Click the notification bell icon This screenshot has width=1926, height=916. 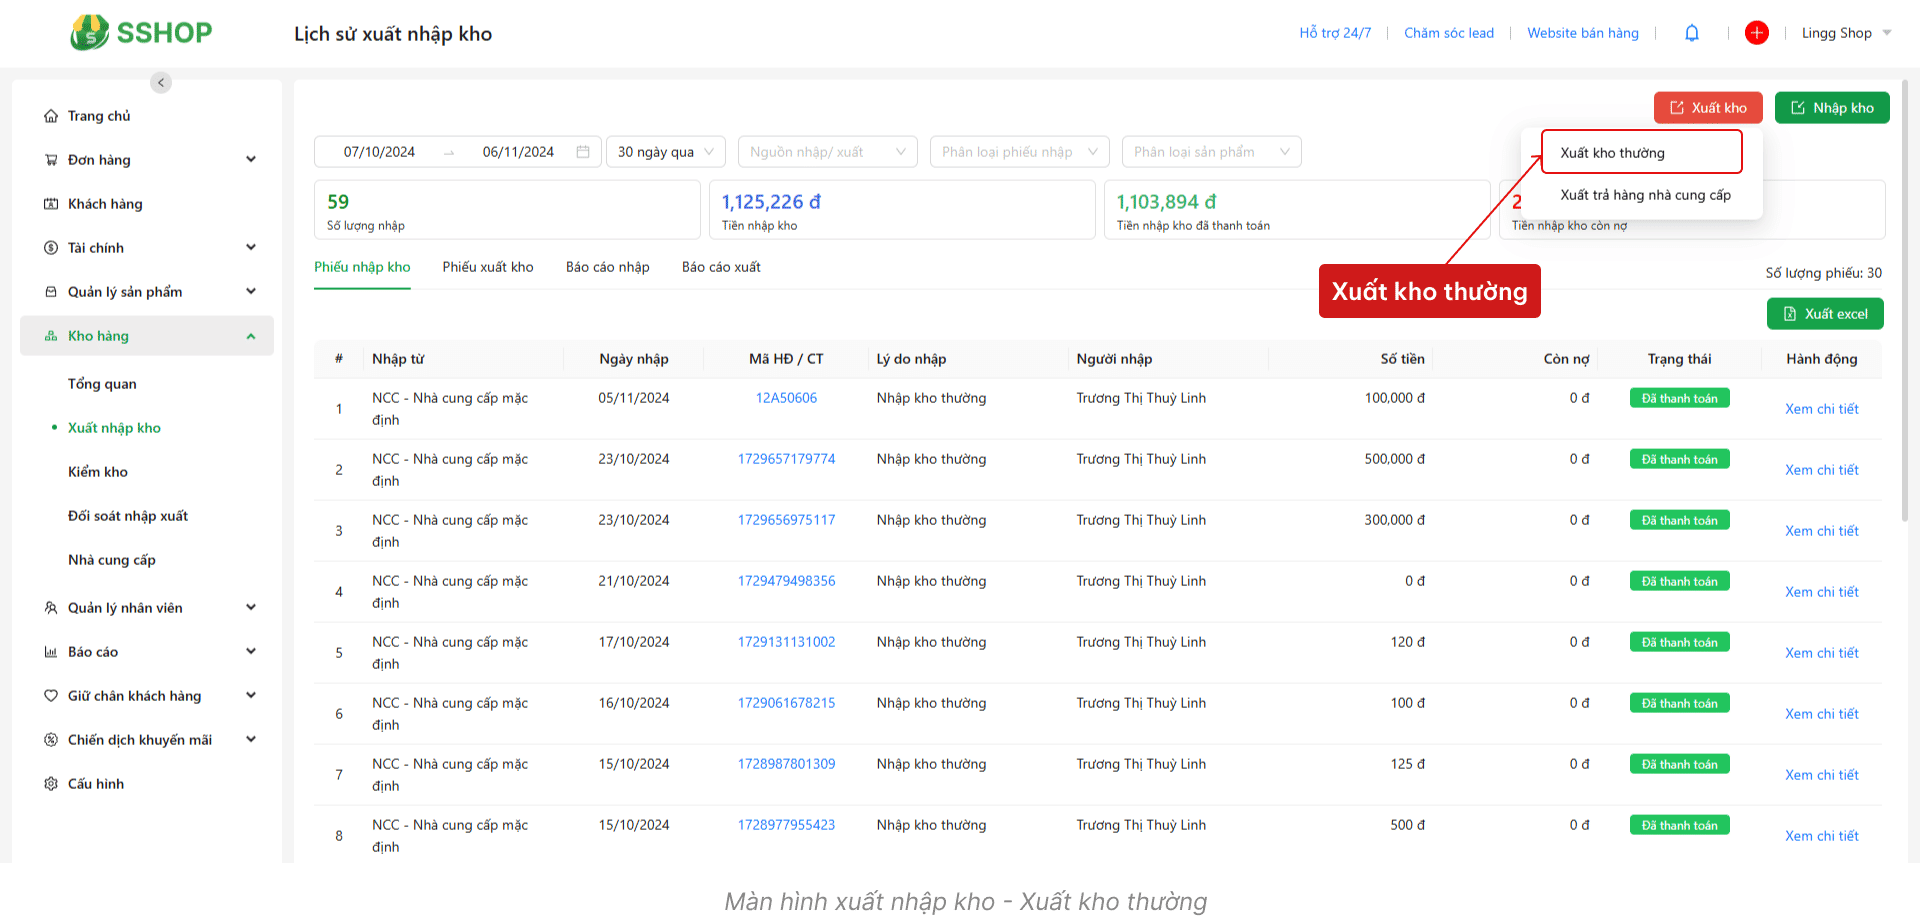coord(1691,33)
